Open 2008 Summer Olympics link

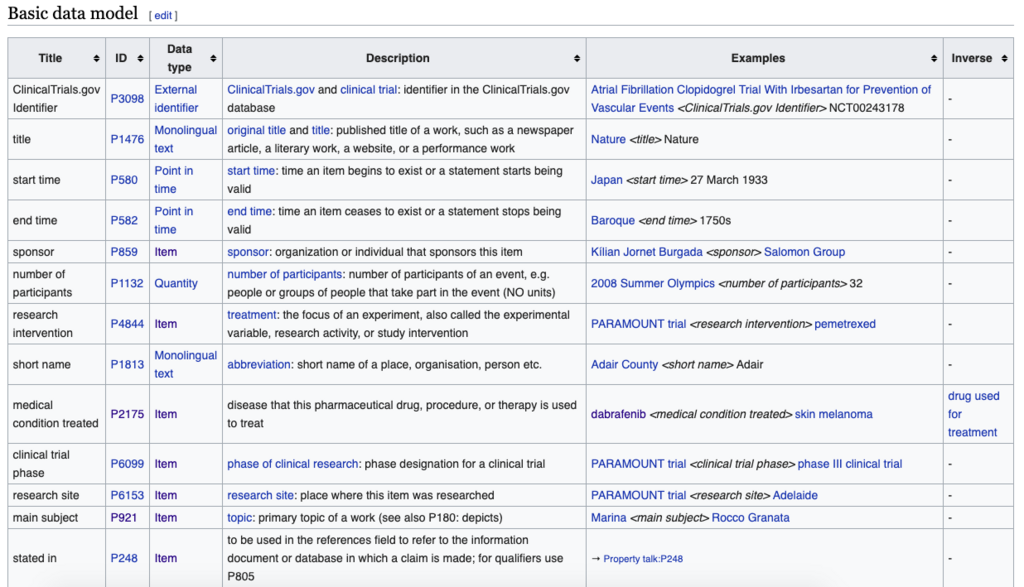(x=652, y=283)
